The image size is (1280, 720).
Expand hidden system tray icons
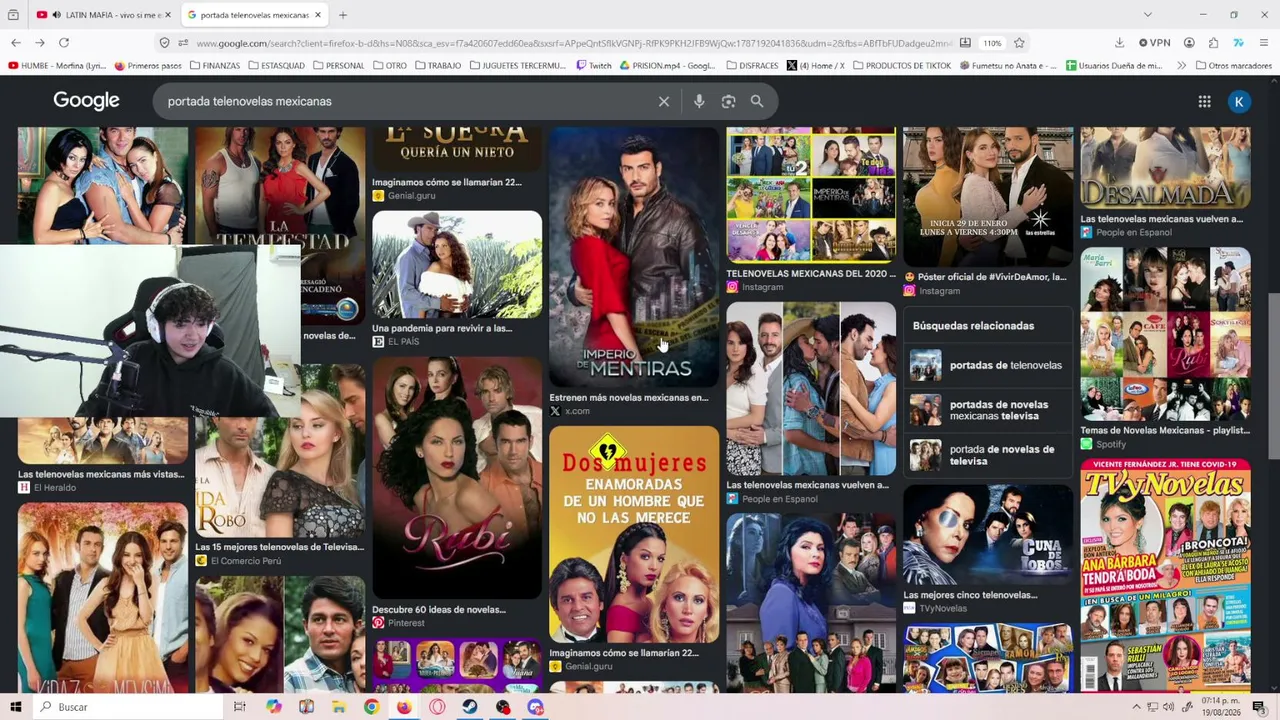coord(1136,707)
